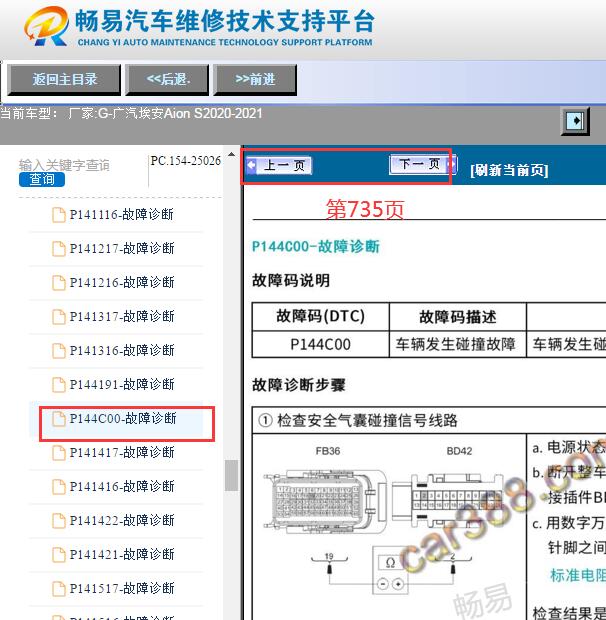606x620 pixels.
Task: Click the 下一页 next page button
Action: pos(423,164)
